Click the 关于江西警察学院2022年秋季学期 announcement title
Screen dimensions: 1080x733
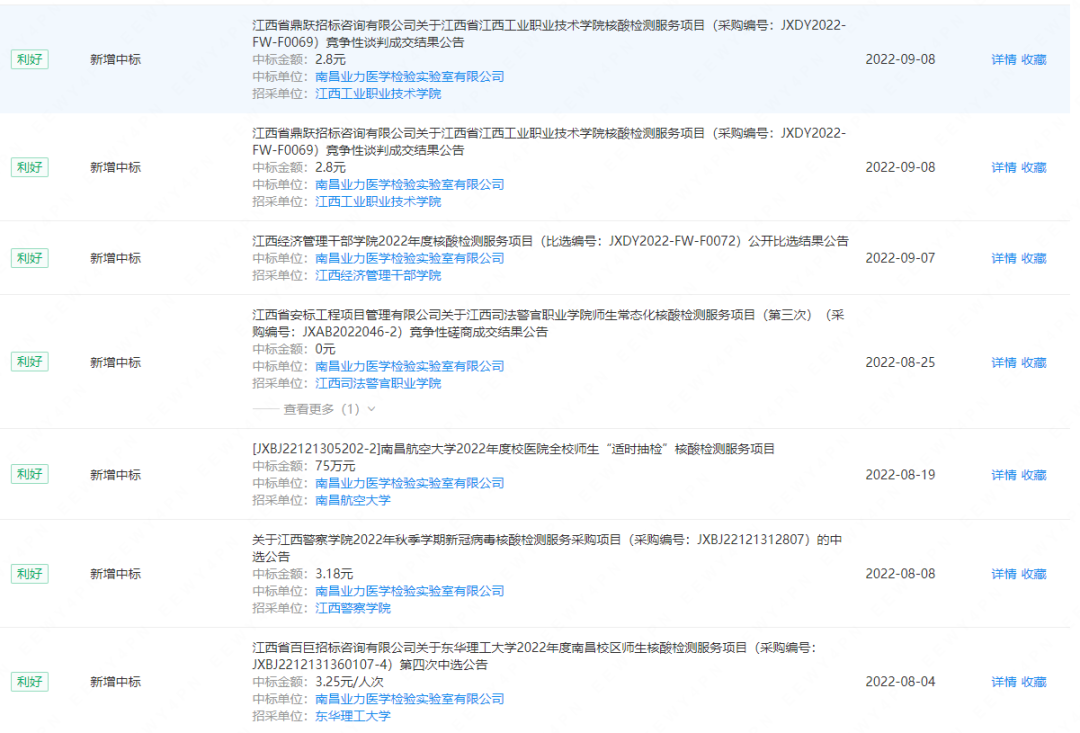[x=547, y=548]
